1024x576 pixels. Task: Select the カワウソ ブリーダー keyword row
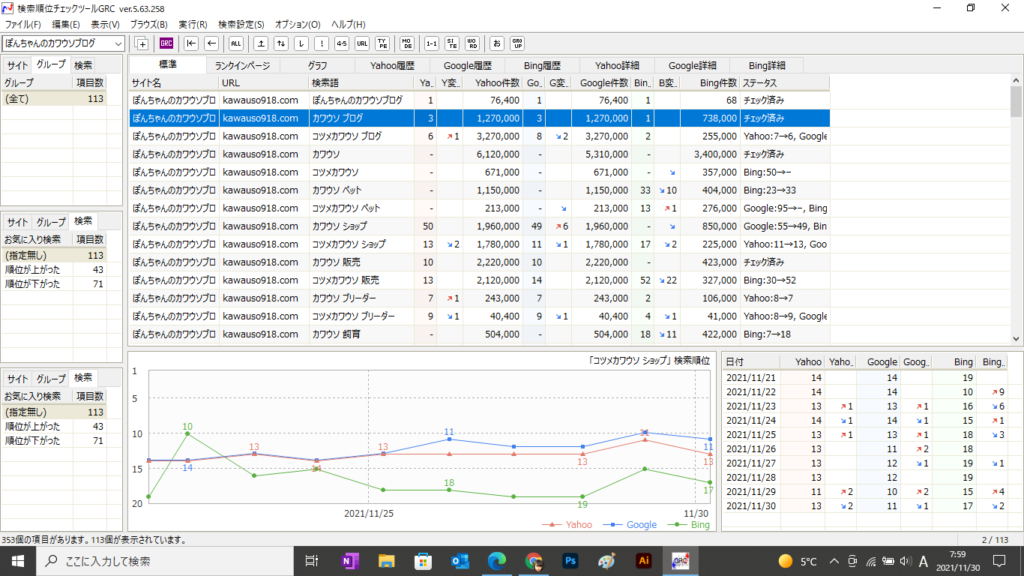pyautogui.click(x=479, y=298)
